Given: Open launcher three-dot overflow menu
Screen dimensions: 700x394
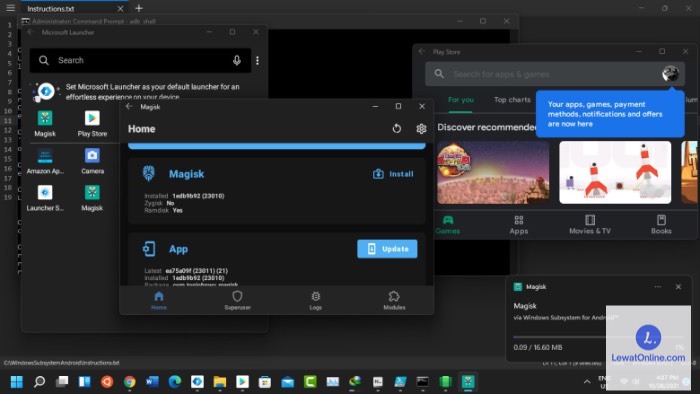Looking at the screenshot, I should [x=258, y=60].
